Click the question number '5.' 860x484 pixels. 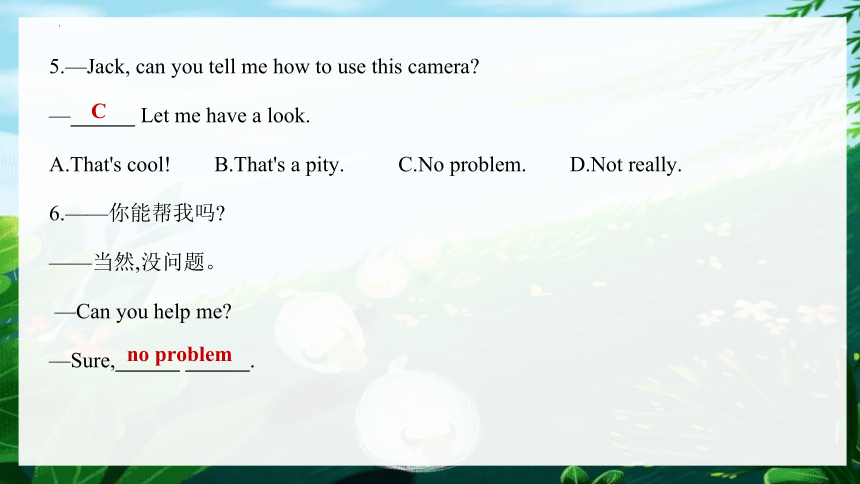point(57,67)
